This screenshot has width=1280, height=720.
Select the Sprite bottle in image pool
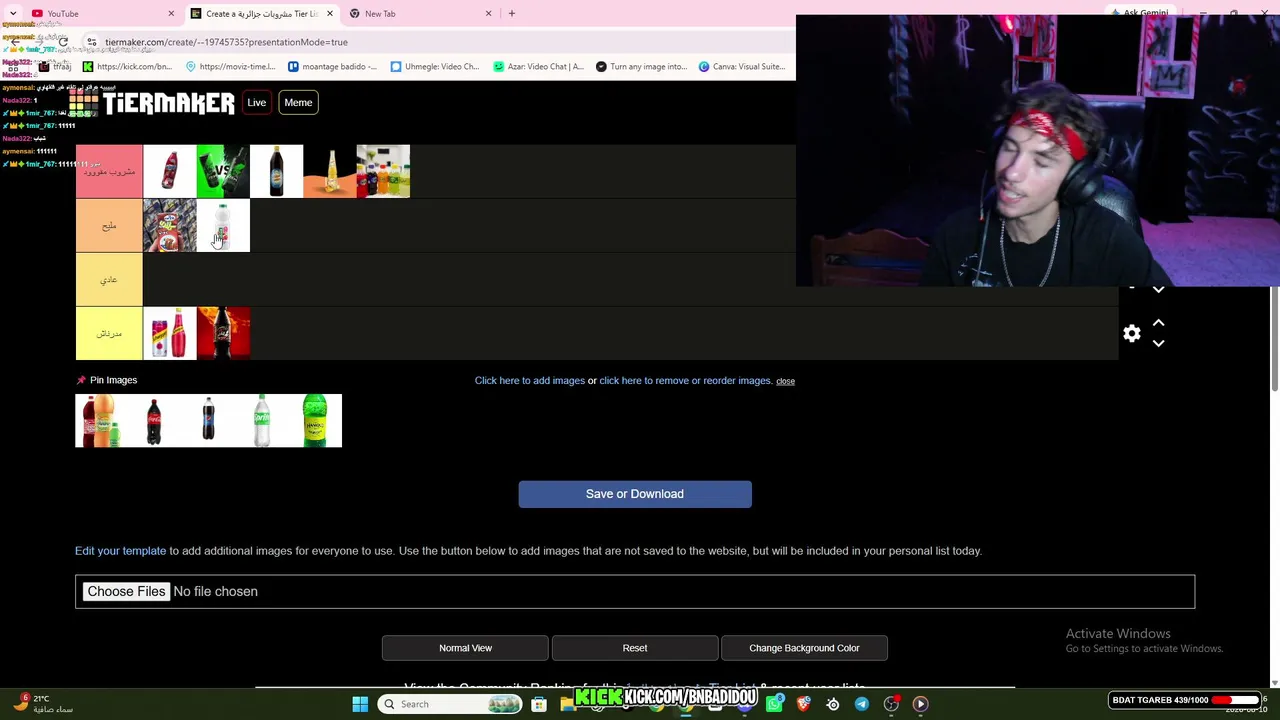point(262,421)
